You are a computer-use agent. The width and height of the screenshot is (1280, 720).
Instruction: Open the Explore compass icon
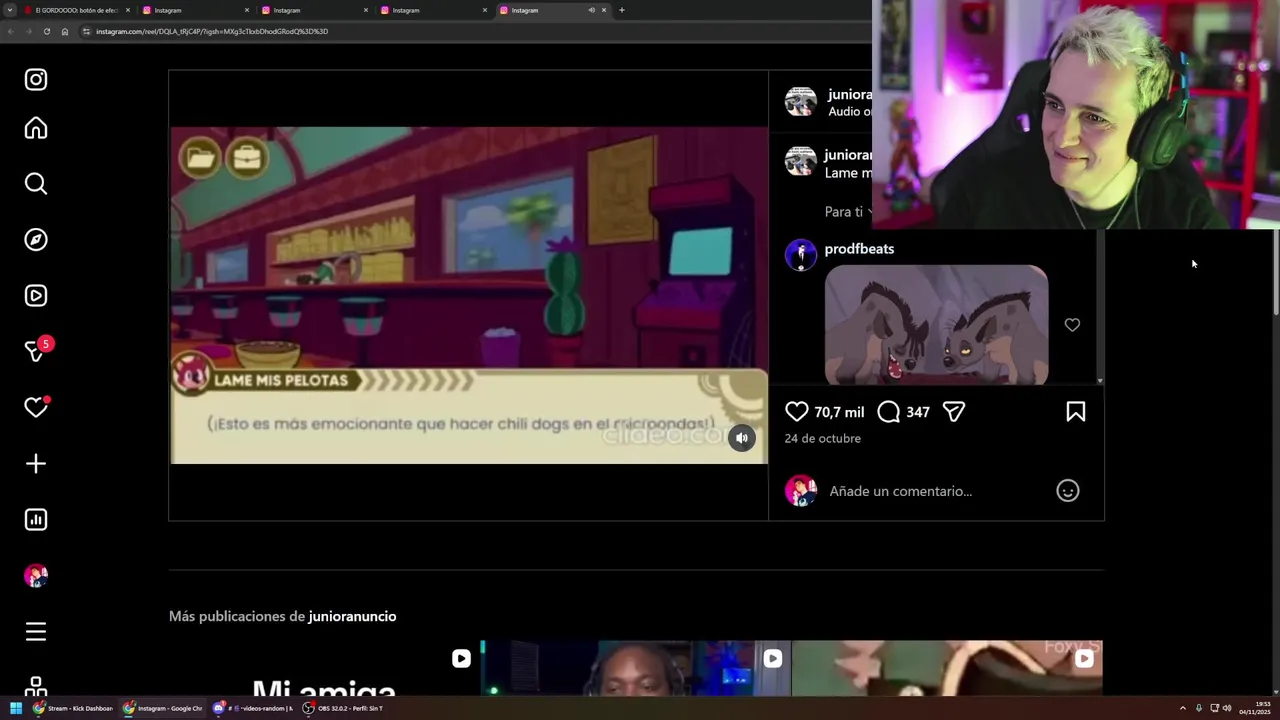coord(36,240)
